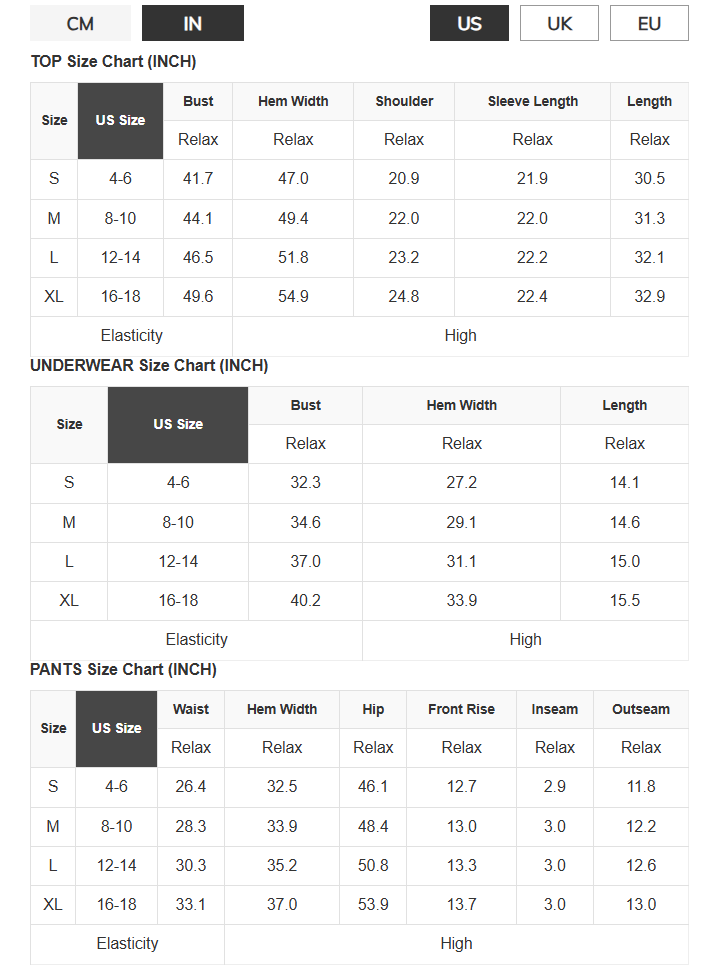Viewport: 728px width, 980px height.
Task: Click the Inseam column header
Action: pos(555,709)
